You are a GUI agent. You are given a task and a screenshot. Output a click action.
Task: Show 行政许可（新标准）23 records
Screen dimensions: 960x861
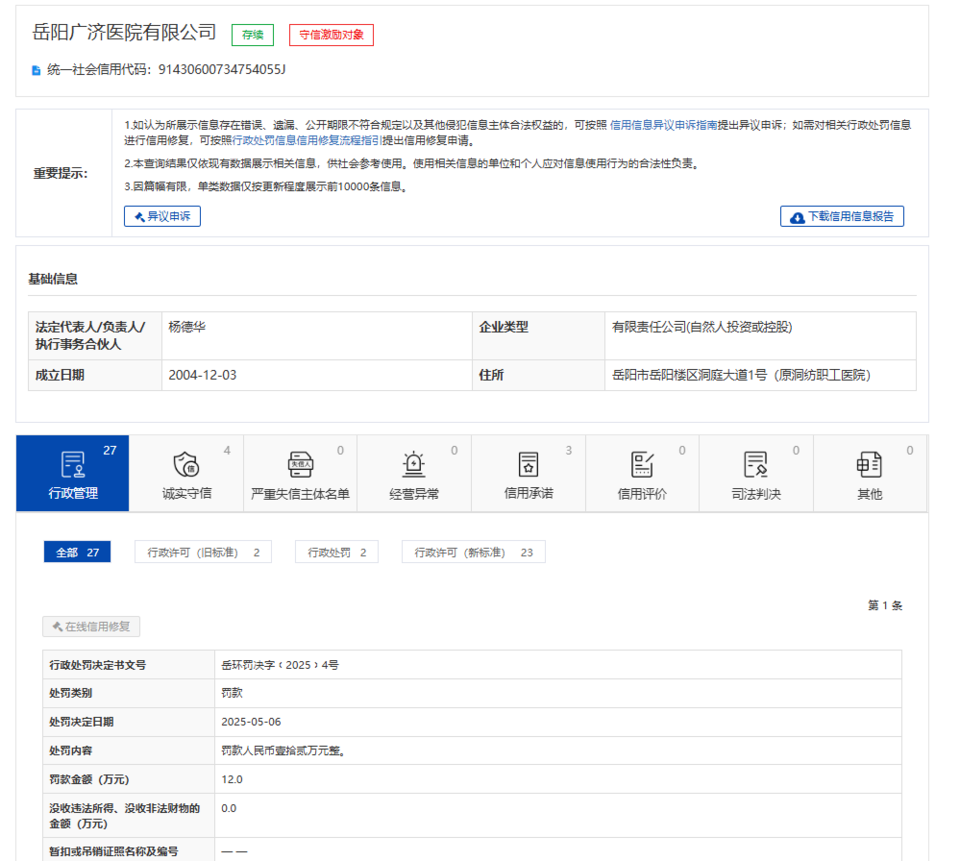click(473, 552)
